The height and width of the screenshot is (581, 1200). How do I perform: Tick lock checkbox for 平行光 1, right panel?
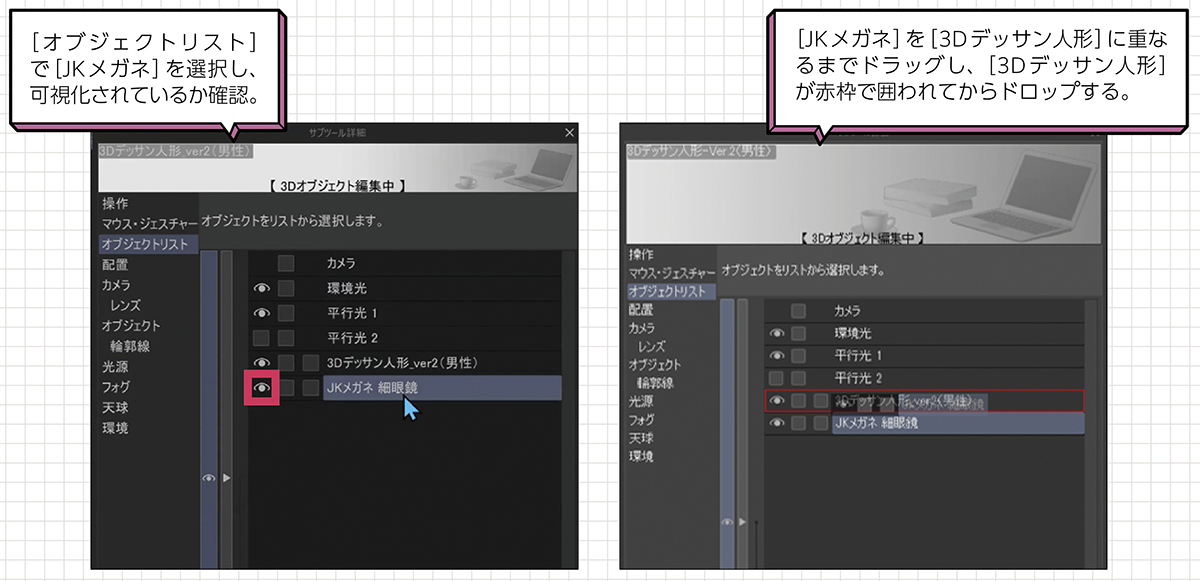point(798,356)
